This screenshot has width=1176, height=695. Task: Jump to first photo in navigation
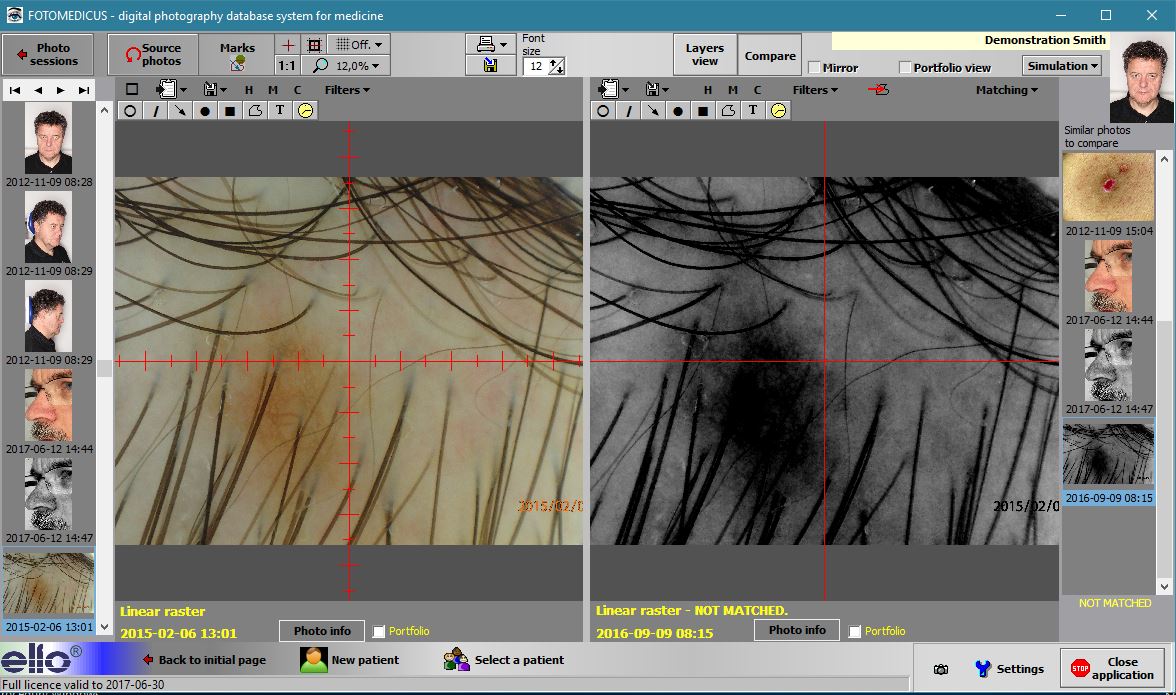click(x=15, y=90)
